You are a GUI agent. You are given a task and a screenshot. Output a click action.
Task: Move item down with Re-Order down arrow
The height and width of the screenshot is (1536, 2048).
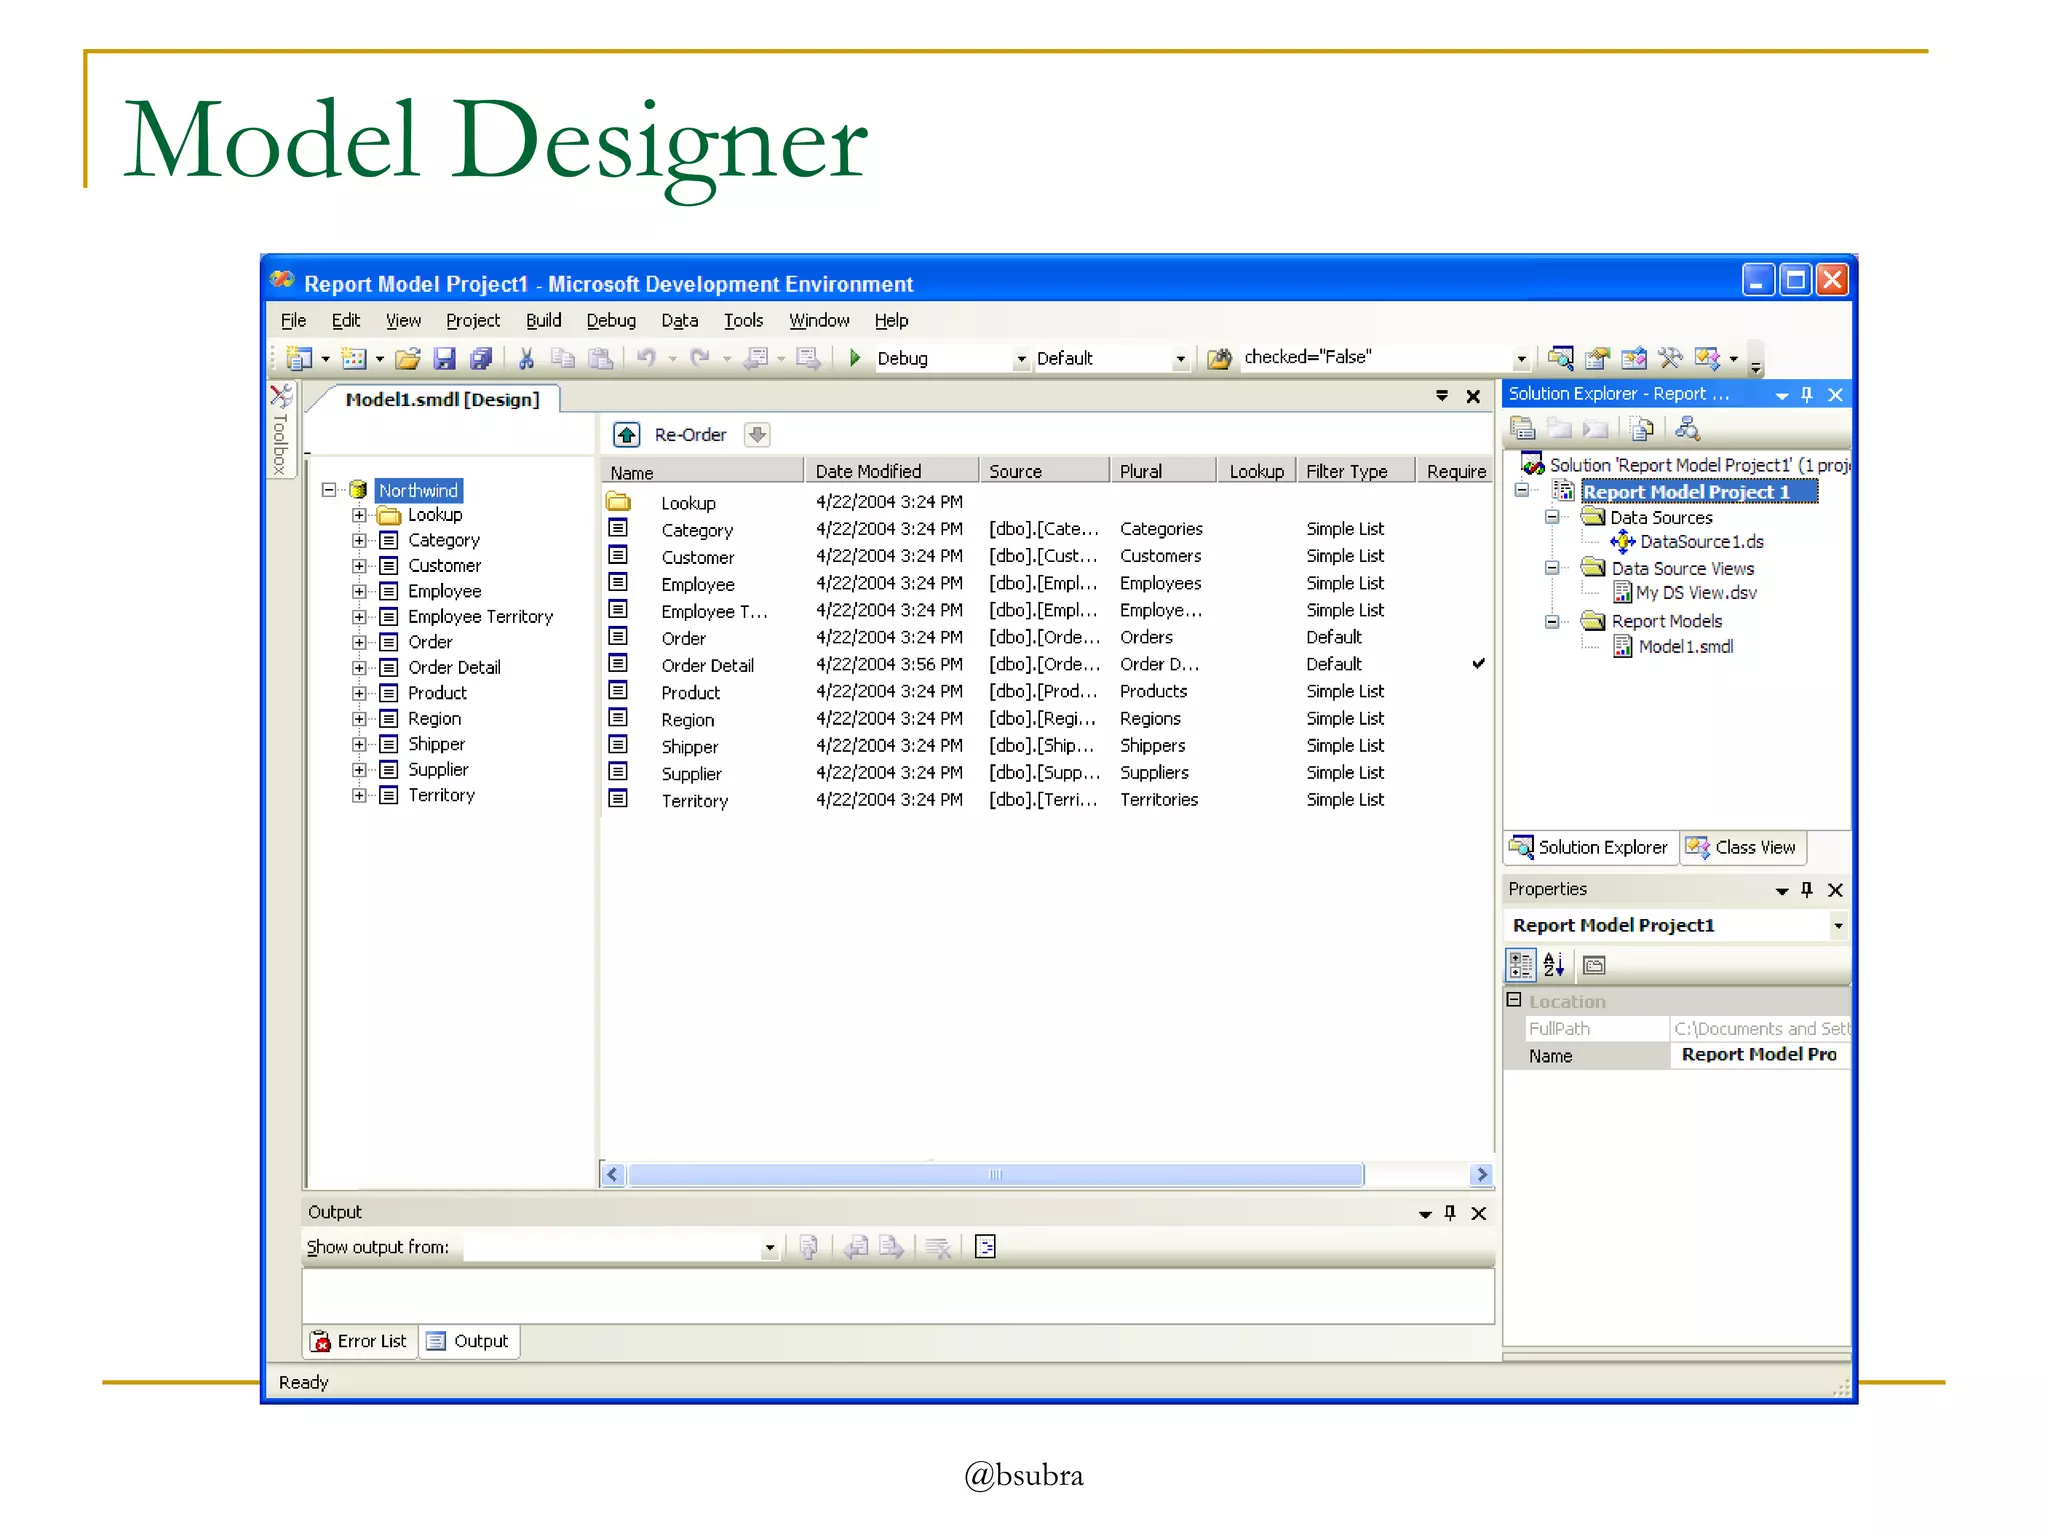pos(757,435)
